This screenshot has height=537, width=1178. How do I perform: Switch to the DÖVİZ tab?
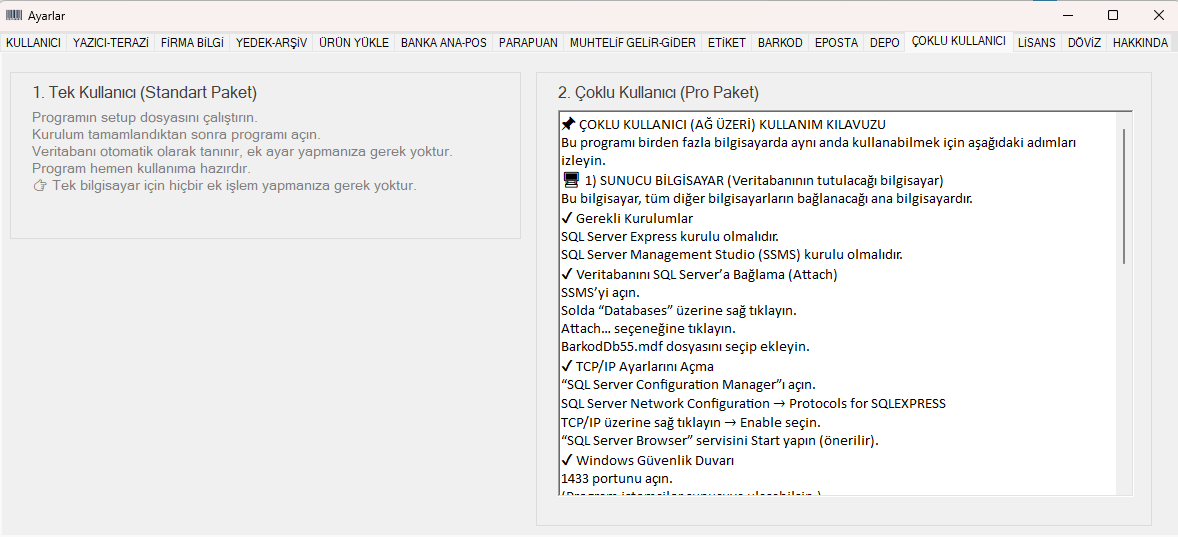(1084, 43)
